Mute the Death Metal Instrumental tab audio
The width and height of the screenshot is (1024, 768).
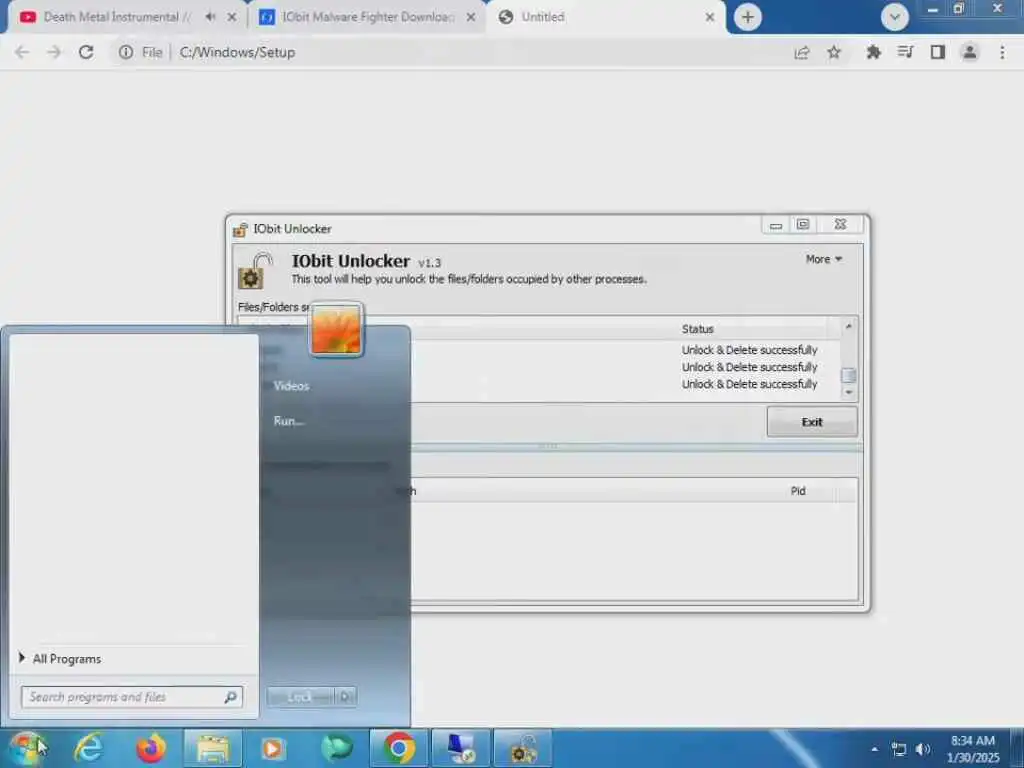(x=210, y=17)
